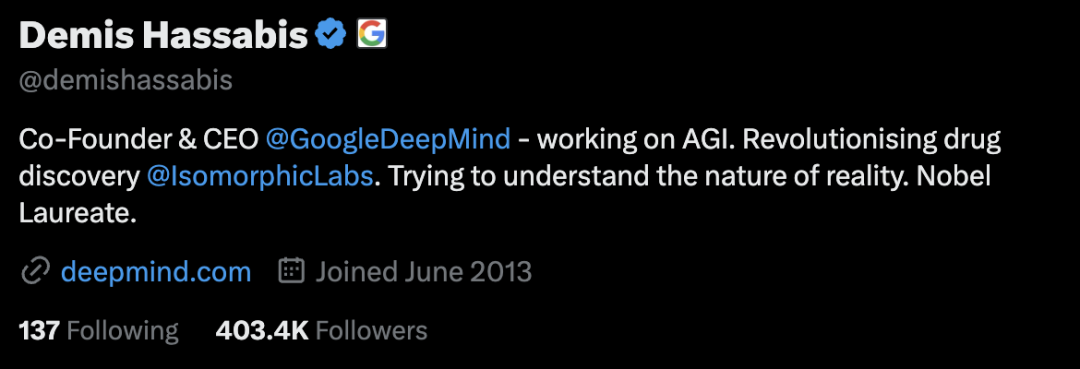Click the word 'Laureate.' in the bio
The height and width of the screenshot is (369, 1080).
click(78, 214)
